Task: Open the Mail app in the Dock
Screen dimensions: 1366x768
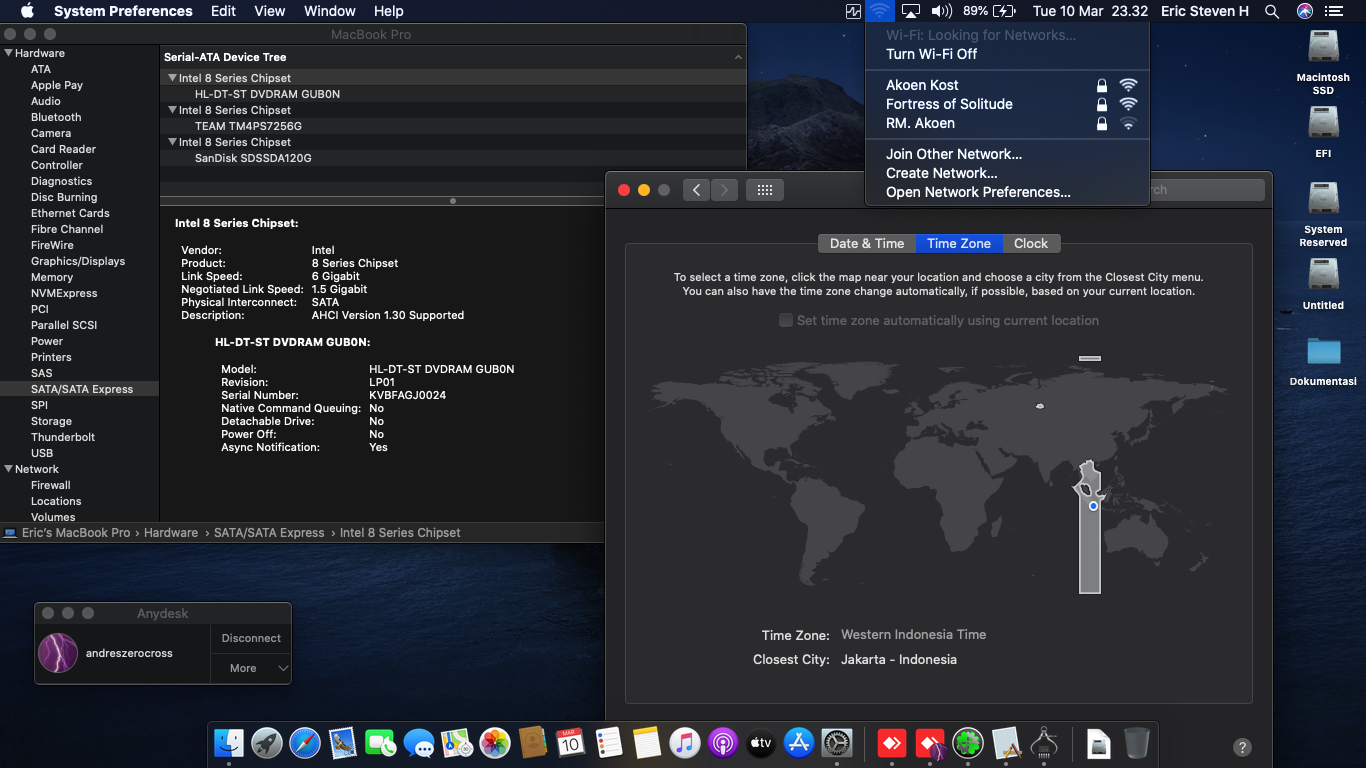Action: [343, 743]
